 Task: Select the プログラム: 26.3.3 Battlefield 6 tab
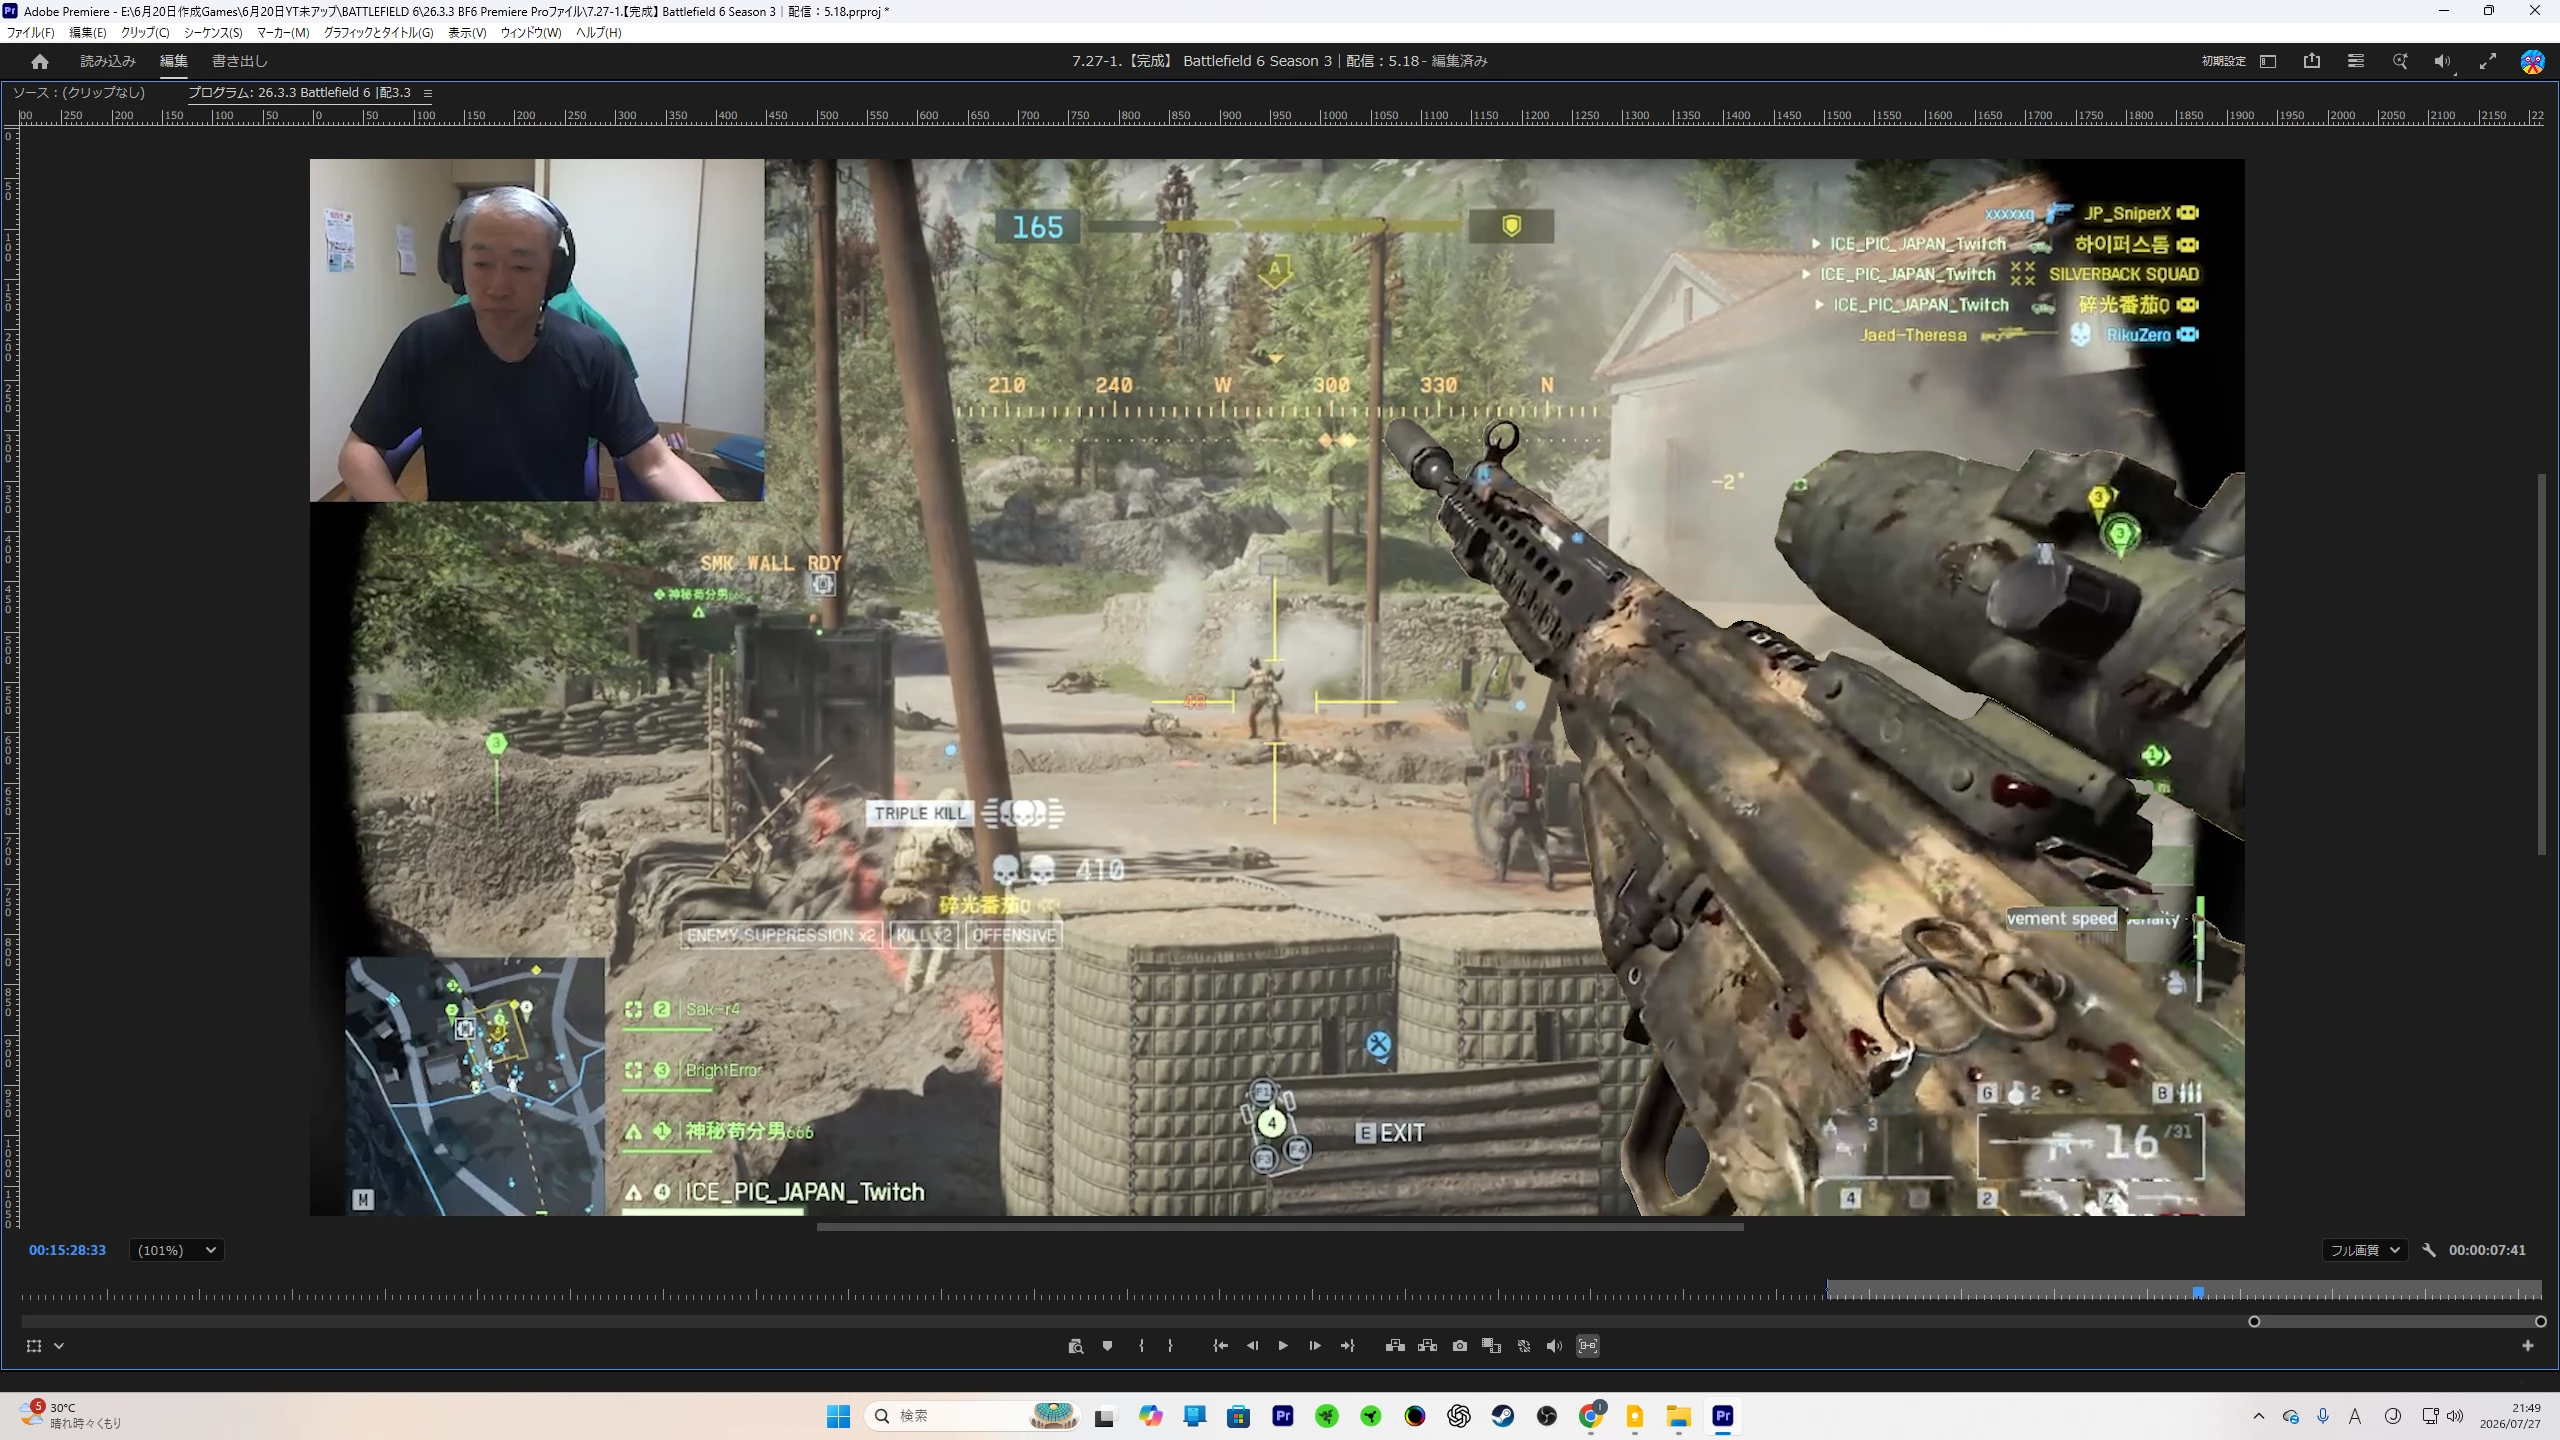pyautogui.click(x=300, y=93)
